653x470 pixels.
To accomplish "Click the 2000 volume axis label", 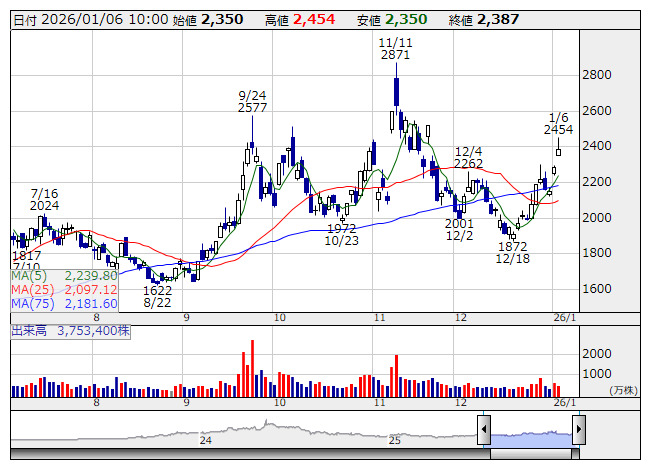I will [x=597, y=354].
